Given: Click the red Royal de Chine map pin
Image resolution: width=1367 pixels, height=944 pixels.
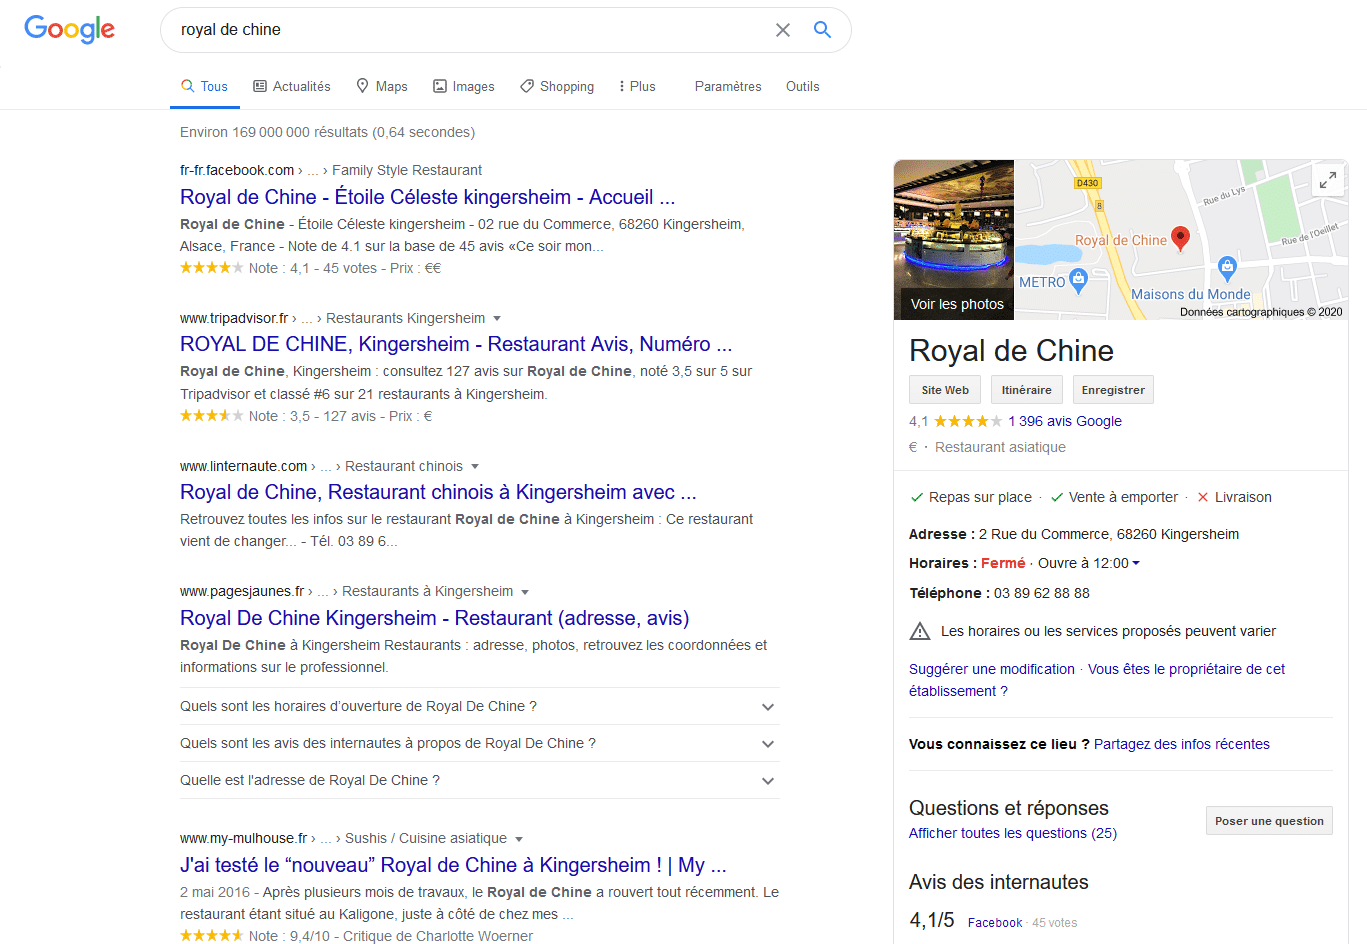Looking at the screenshot, I should 1180,238.
